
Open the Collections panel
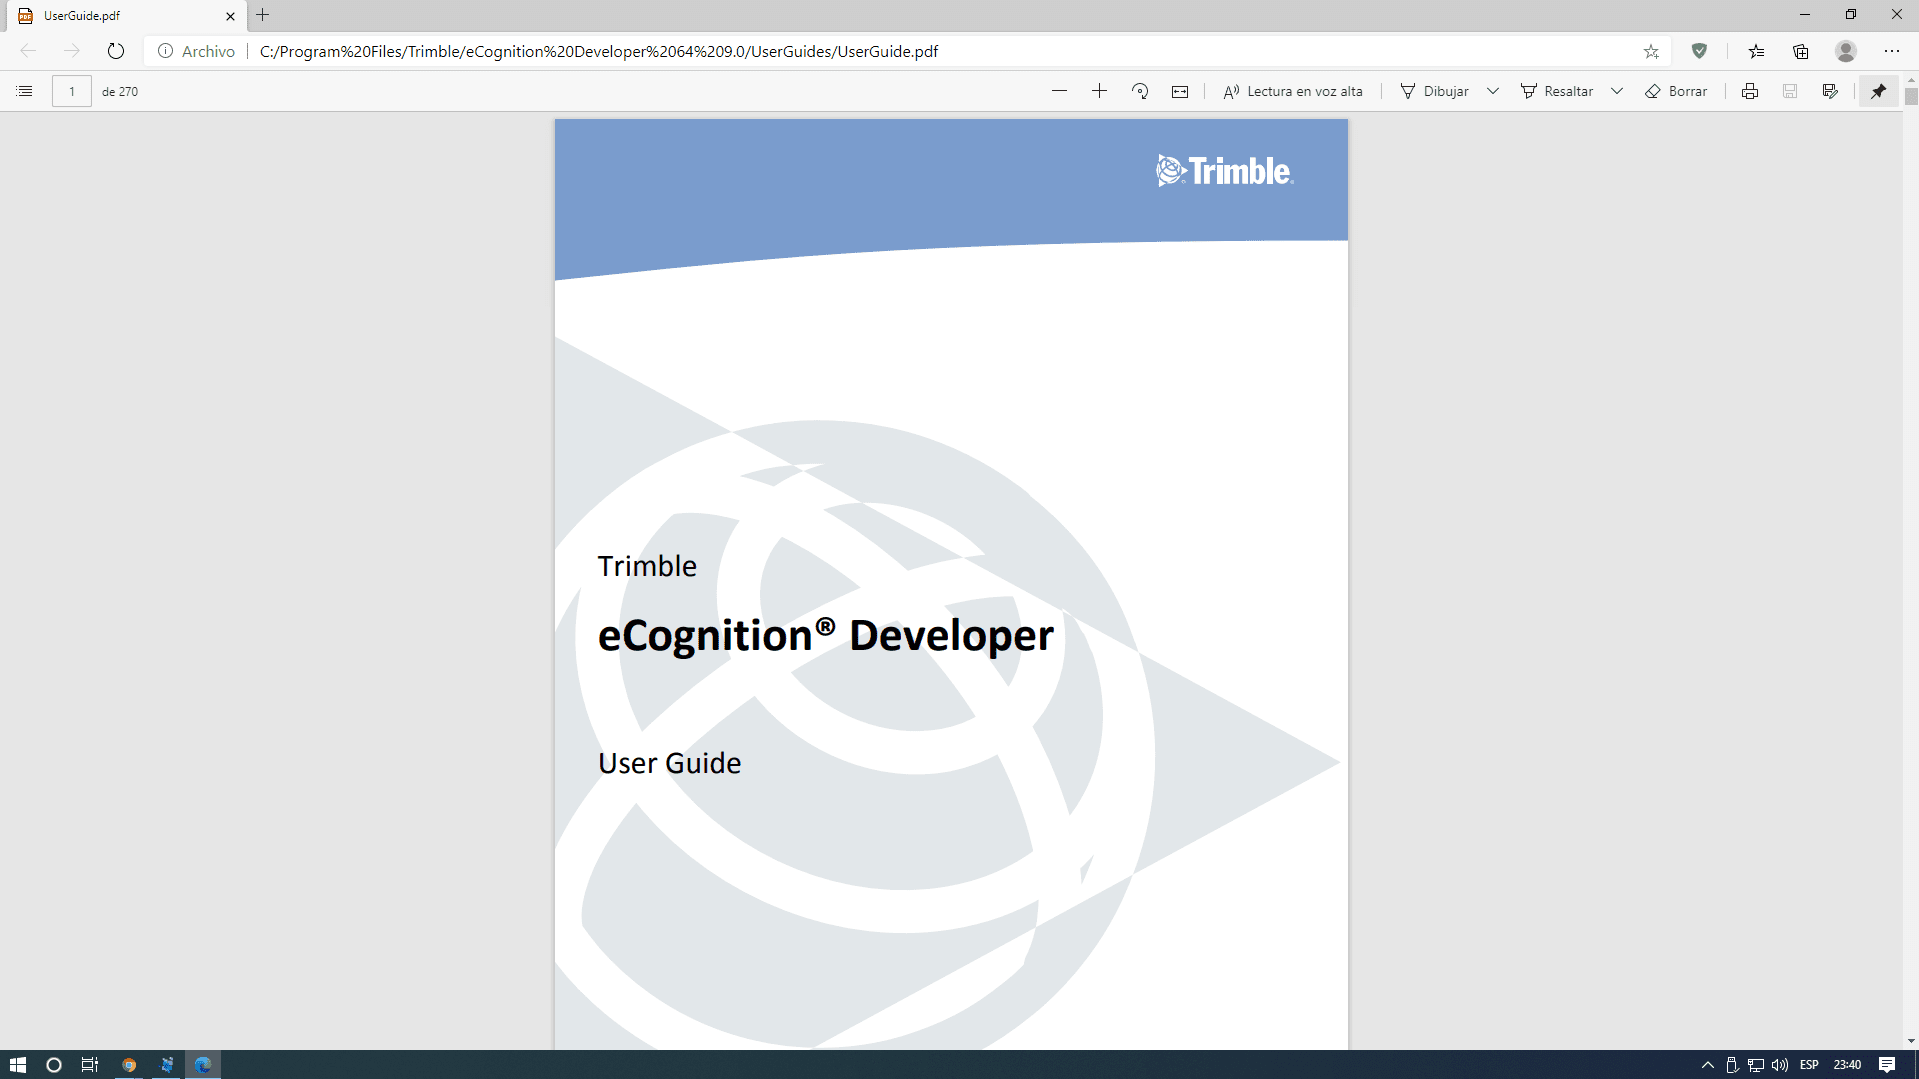(1801, 51)
